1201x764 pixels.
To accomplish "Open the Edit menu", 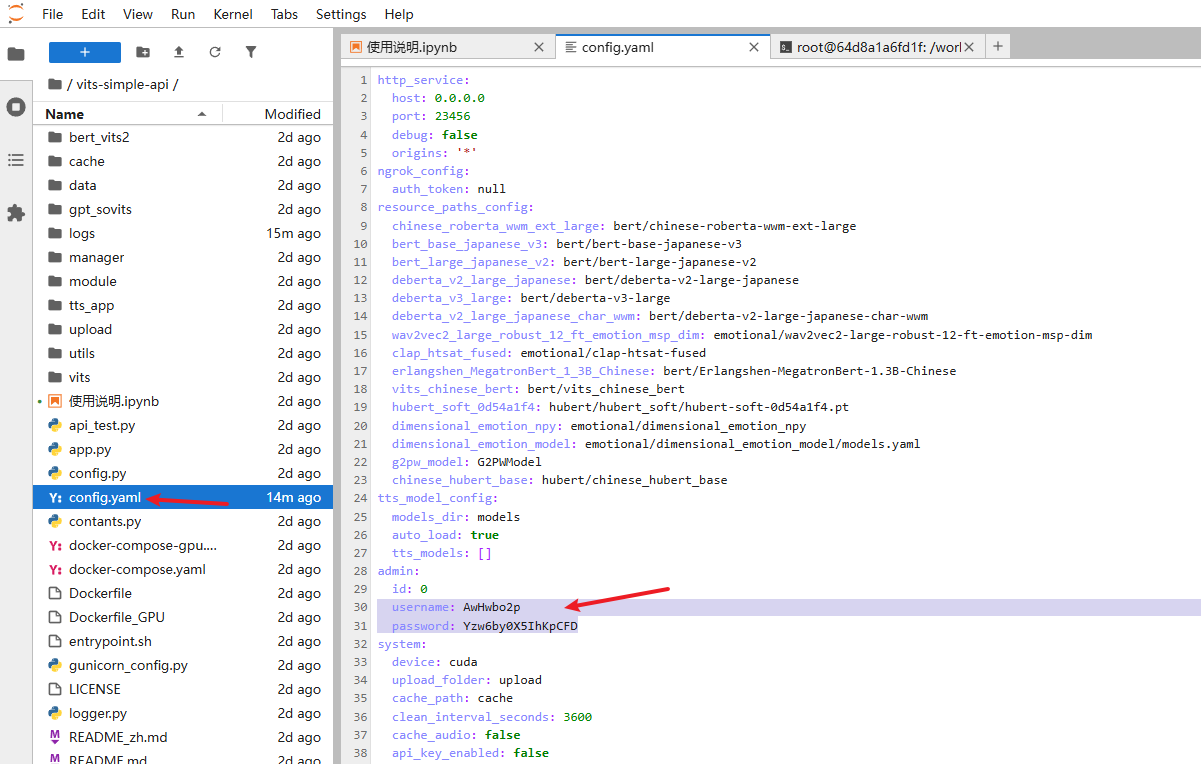I will pos(93,14).
